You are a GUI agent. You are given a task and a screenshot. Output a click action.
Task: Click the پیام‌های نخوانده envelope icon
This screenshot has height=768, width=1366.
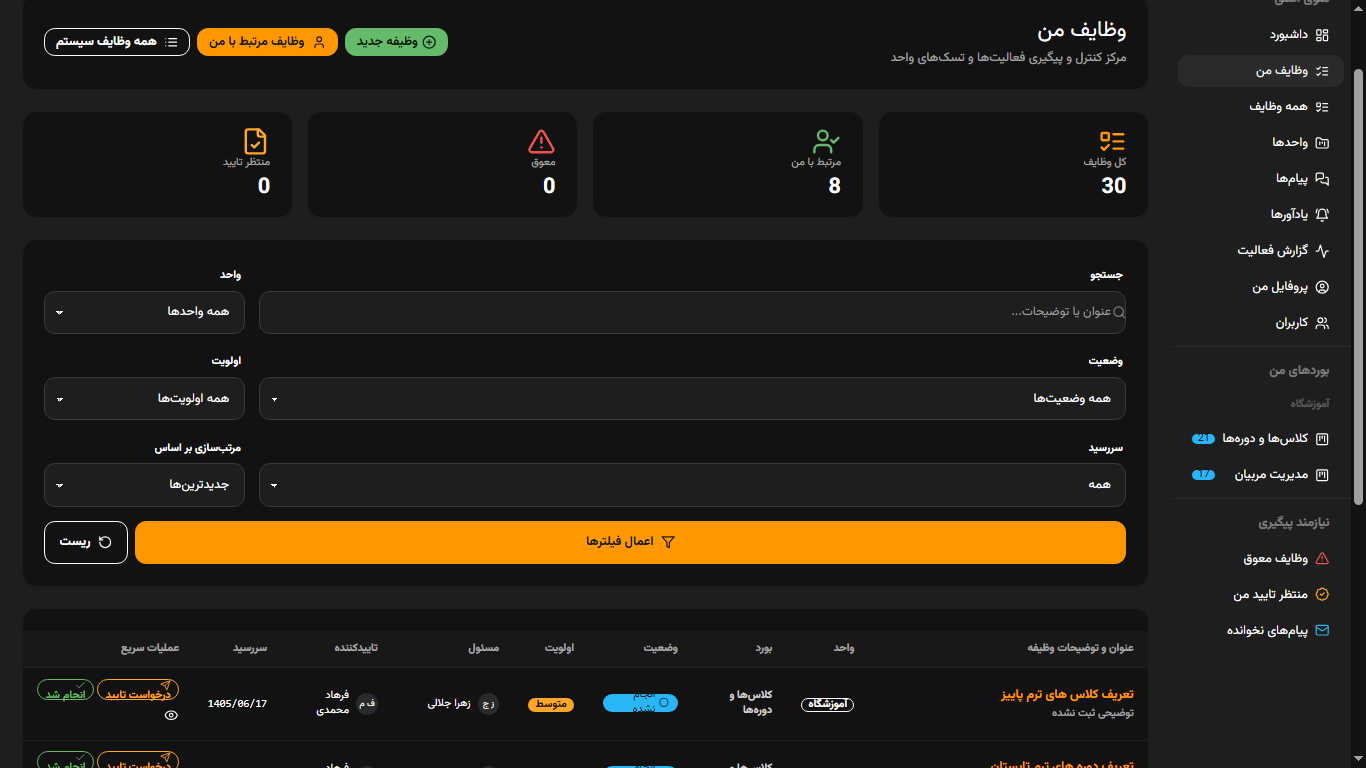(x=1322, y=631)
